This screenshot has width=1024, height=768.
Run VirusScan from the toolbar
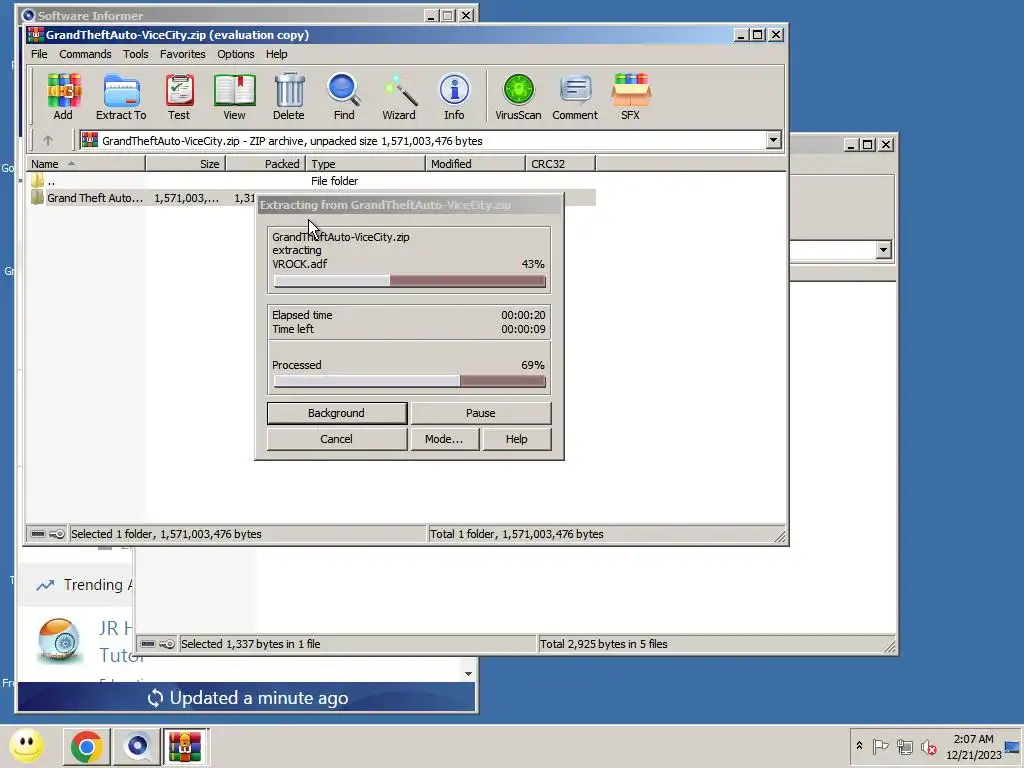click(x=519, y=96)
